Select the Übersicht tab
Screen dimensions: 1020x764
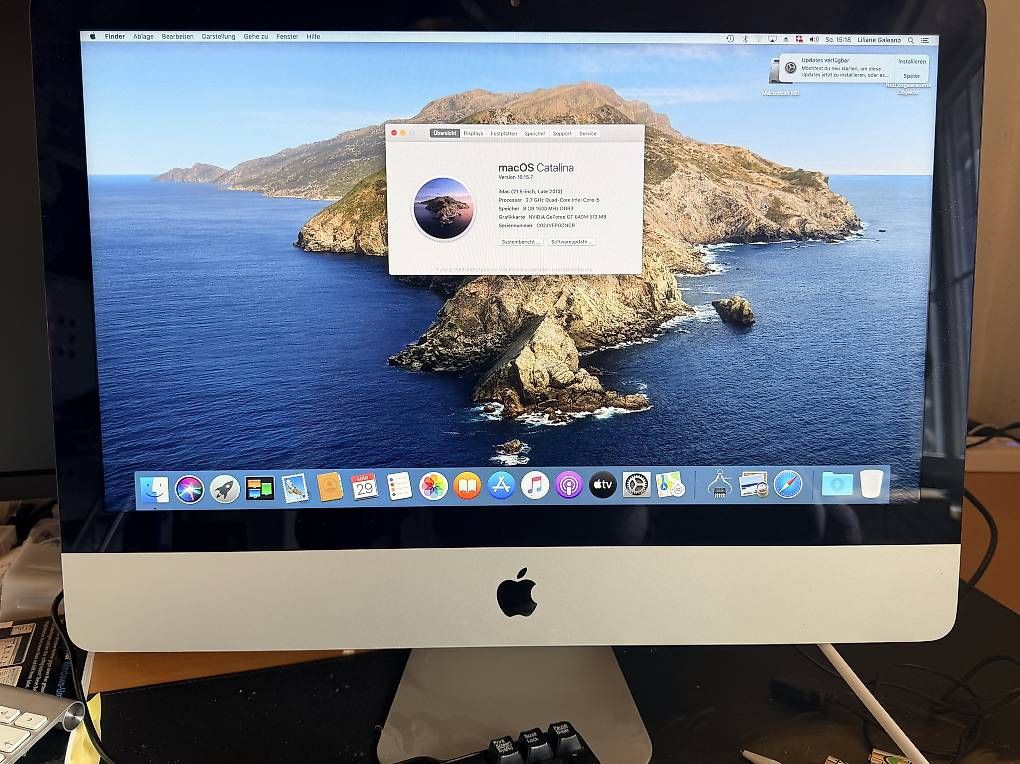(x=445, y=133)
